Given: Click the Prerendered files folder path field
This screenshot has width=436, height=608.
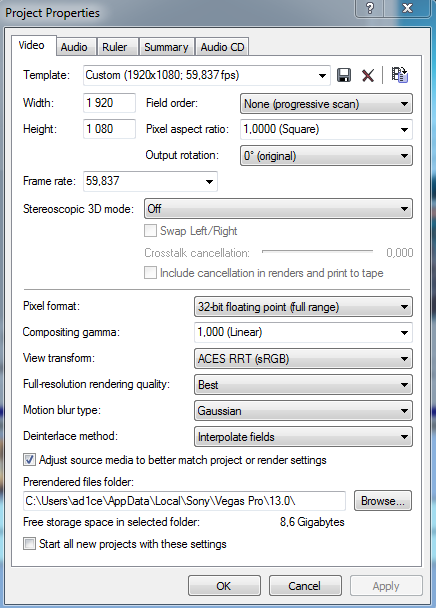Looking at the screenshot, I should coord(184,501).
